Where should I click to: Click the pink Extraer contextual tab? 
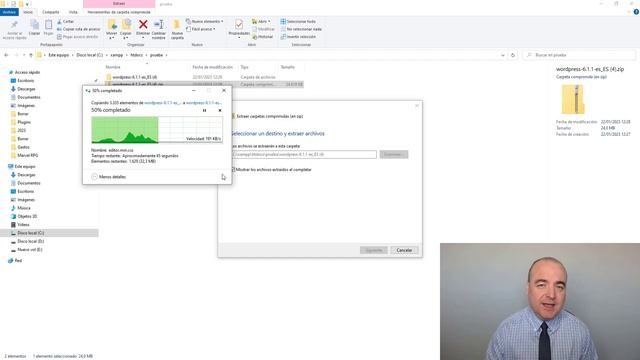point(119,4)
